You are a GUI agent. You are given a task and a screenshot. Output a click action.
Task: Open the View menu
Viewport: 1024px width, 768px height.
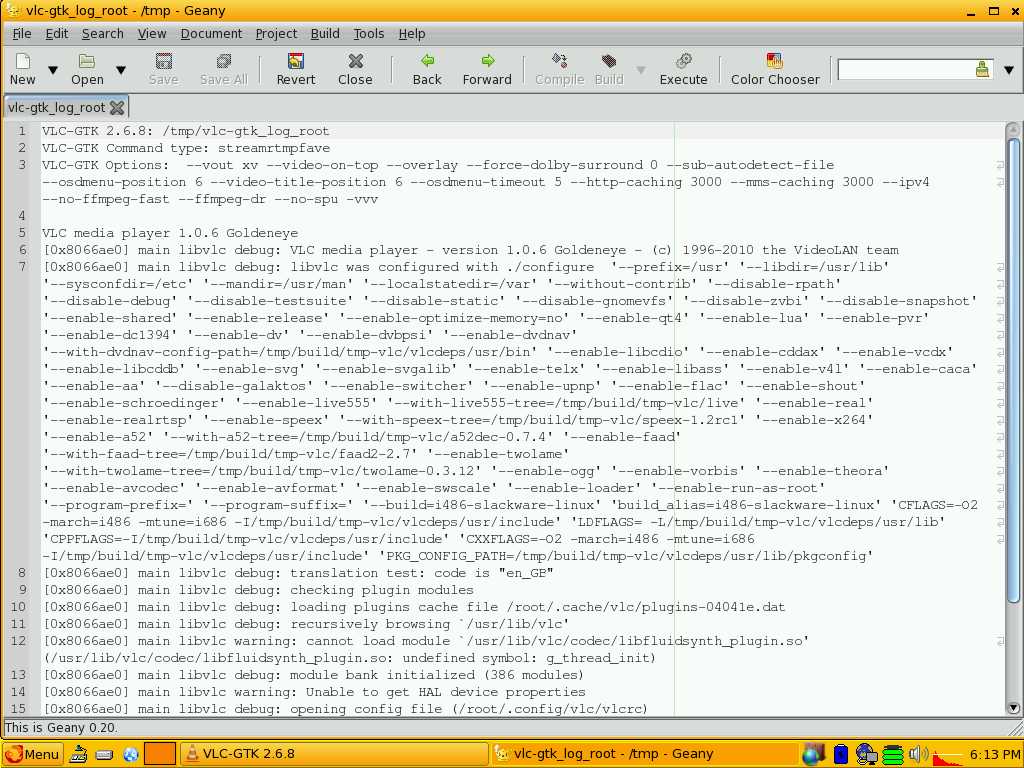(x=152, y=33)
